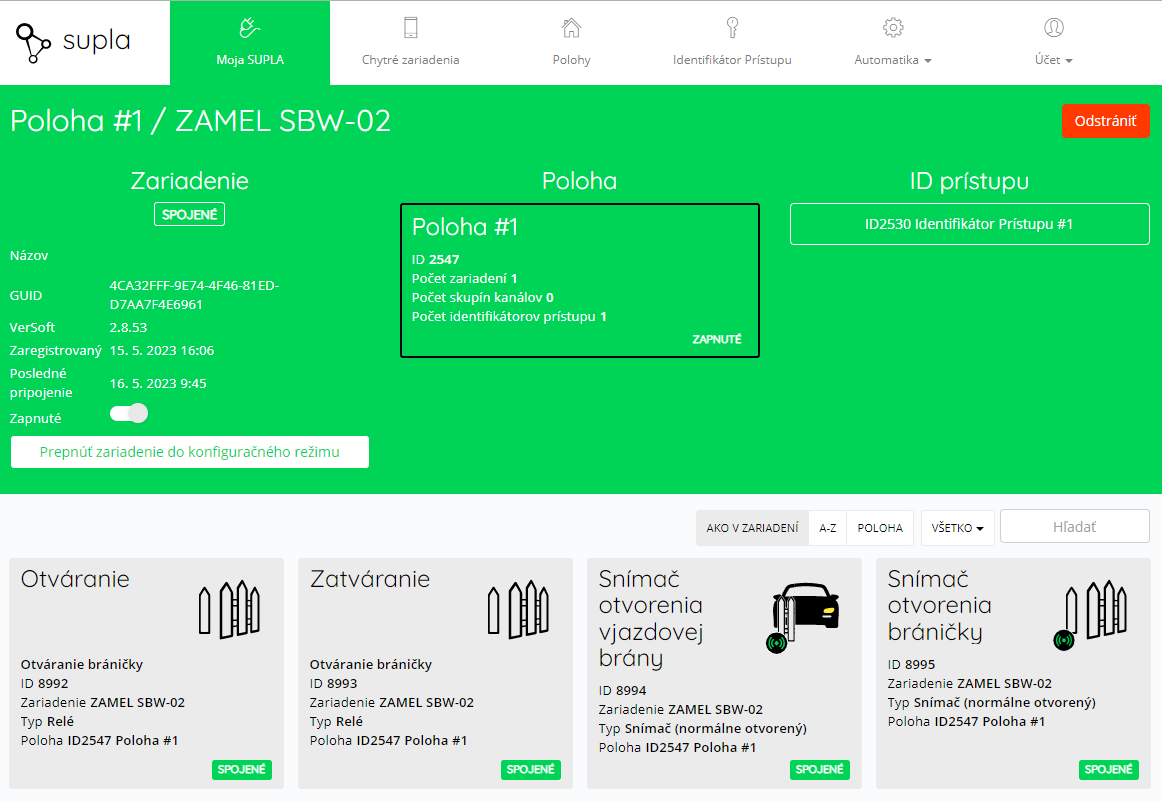
Task: Click the supla logo icon
Action: (33, 43)
